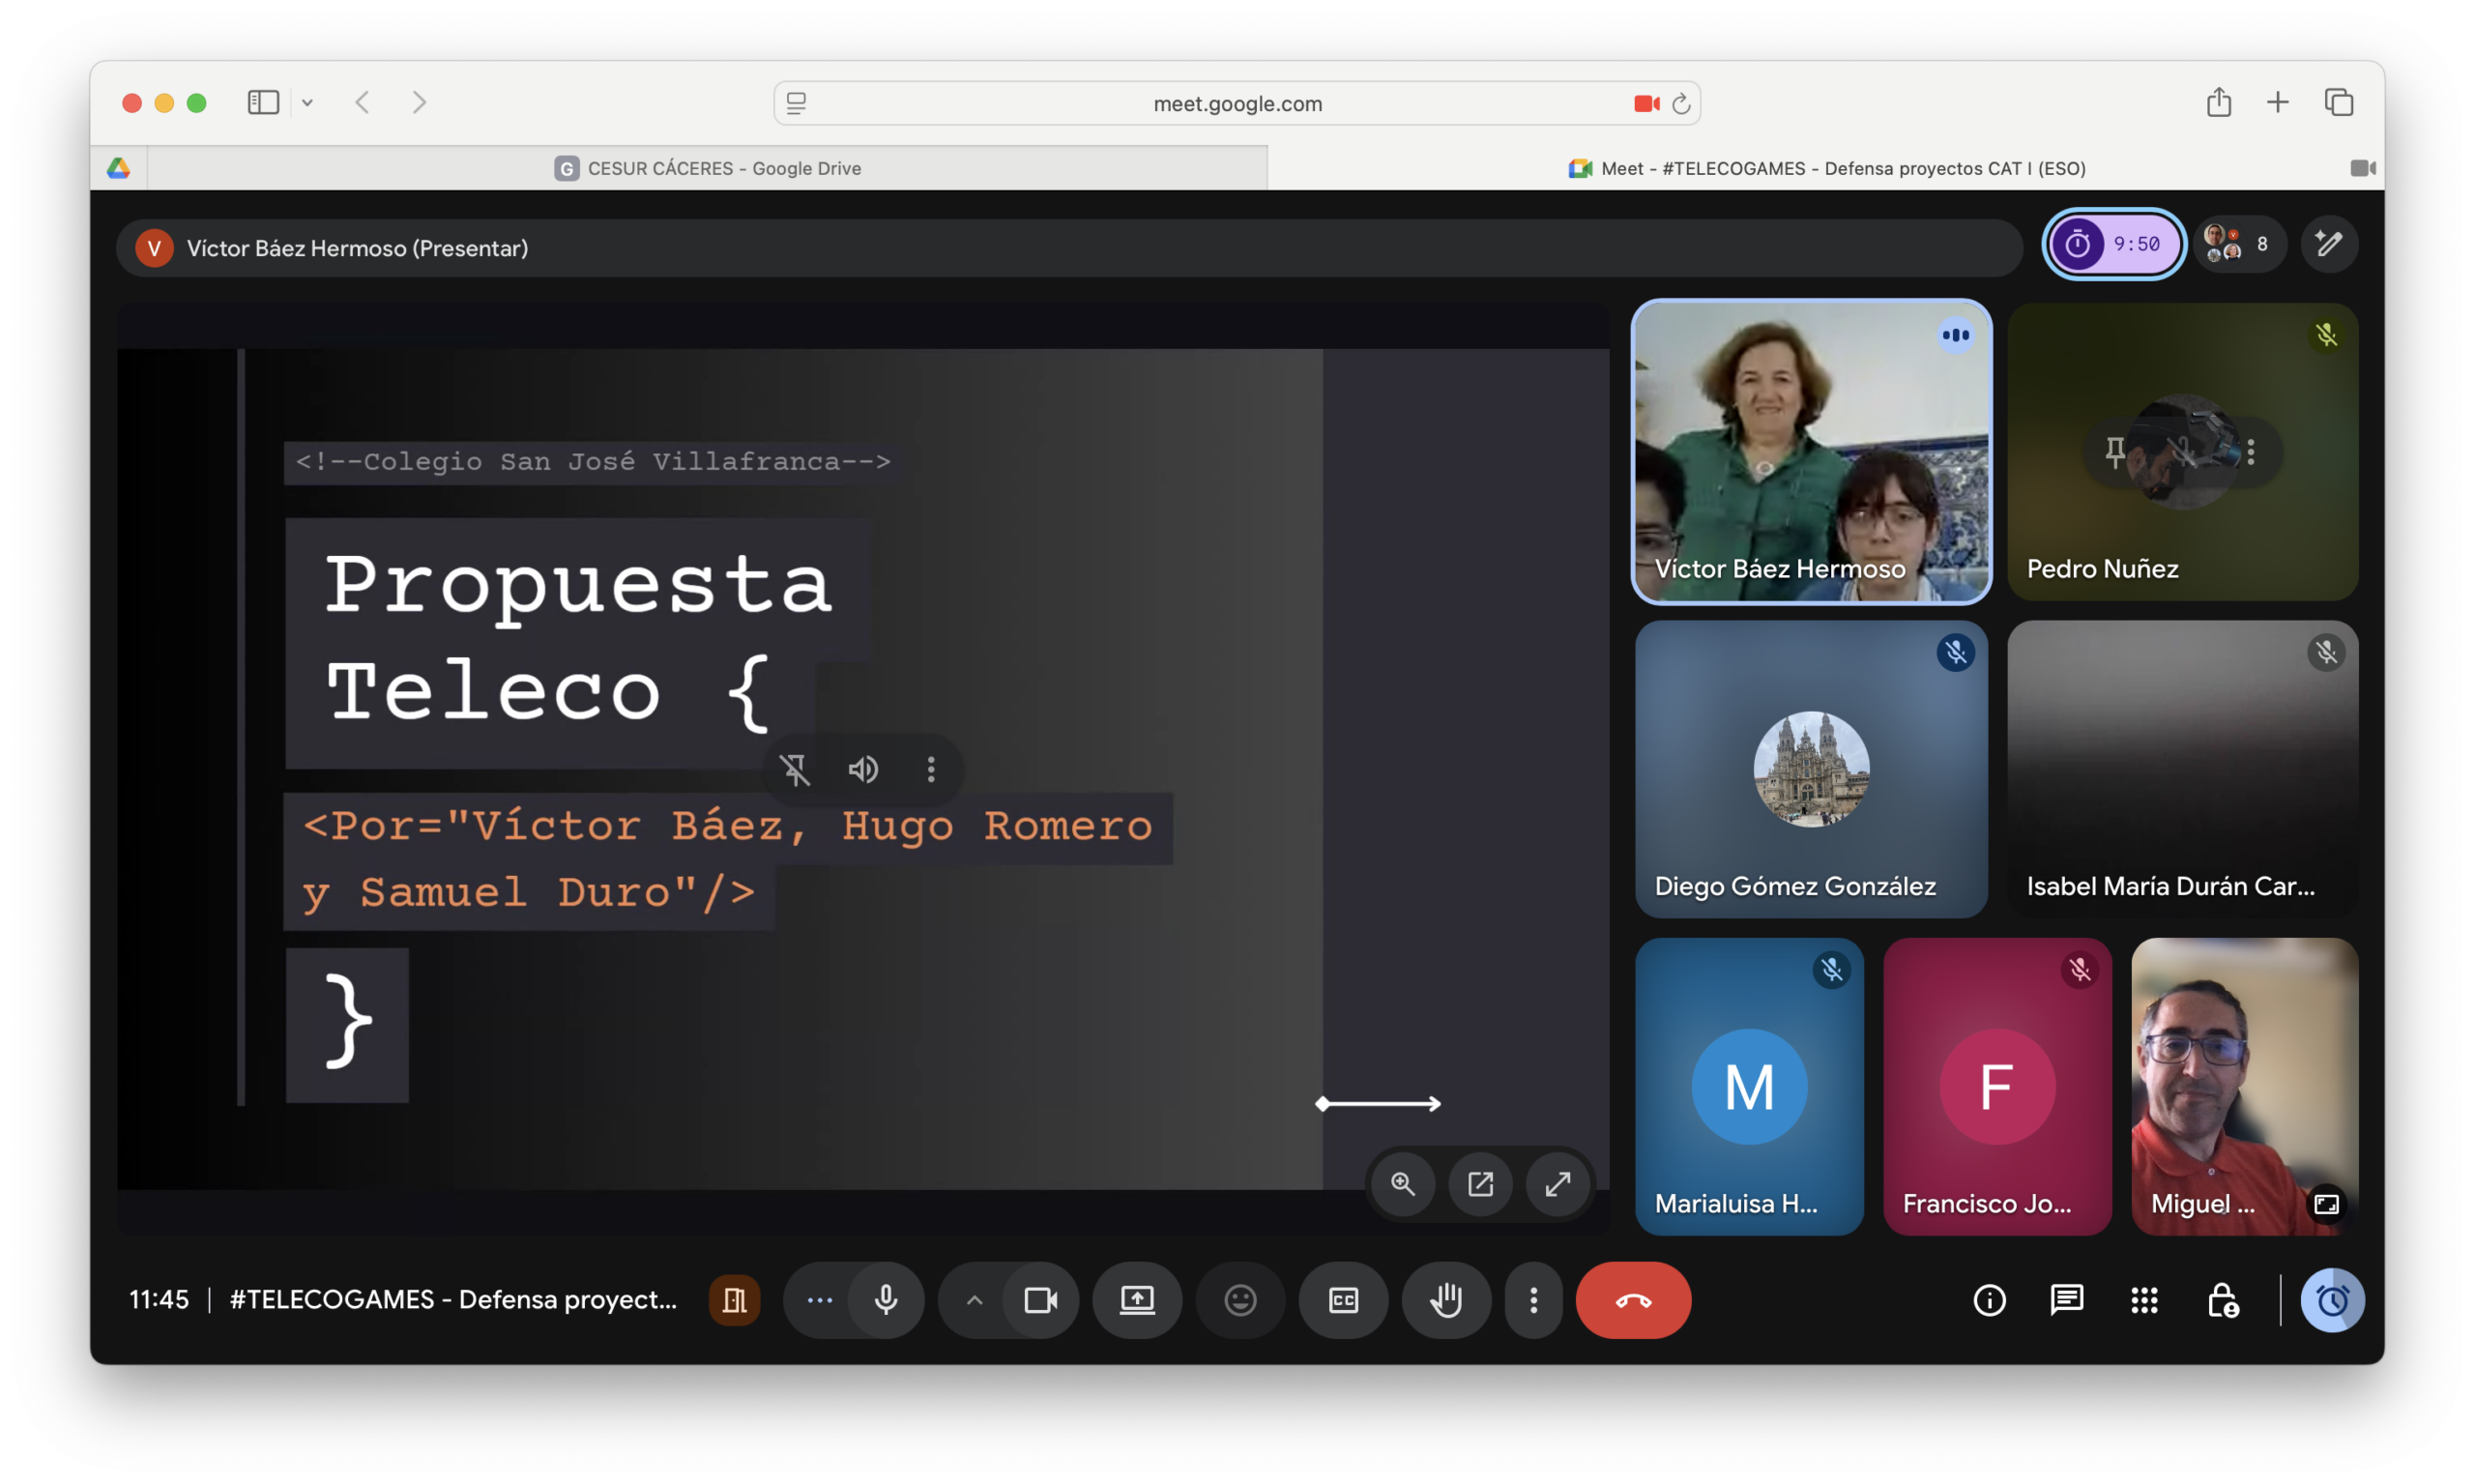
Task: Expand presentation to full screen
Action: [1557, 1184]
